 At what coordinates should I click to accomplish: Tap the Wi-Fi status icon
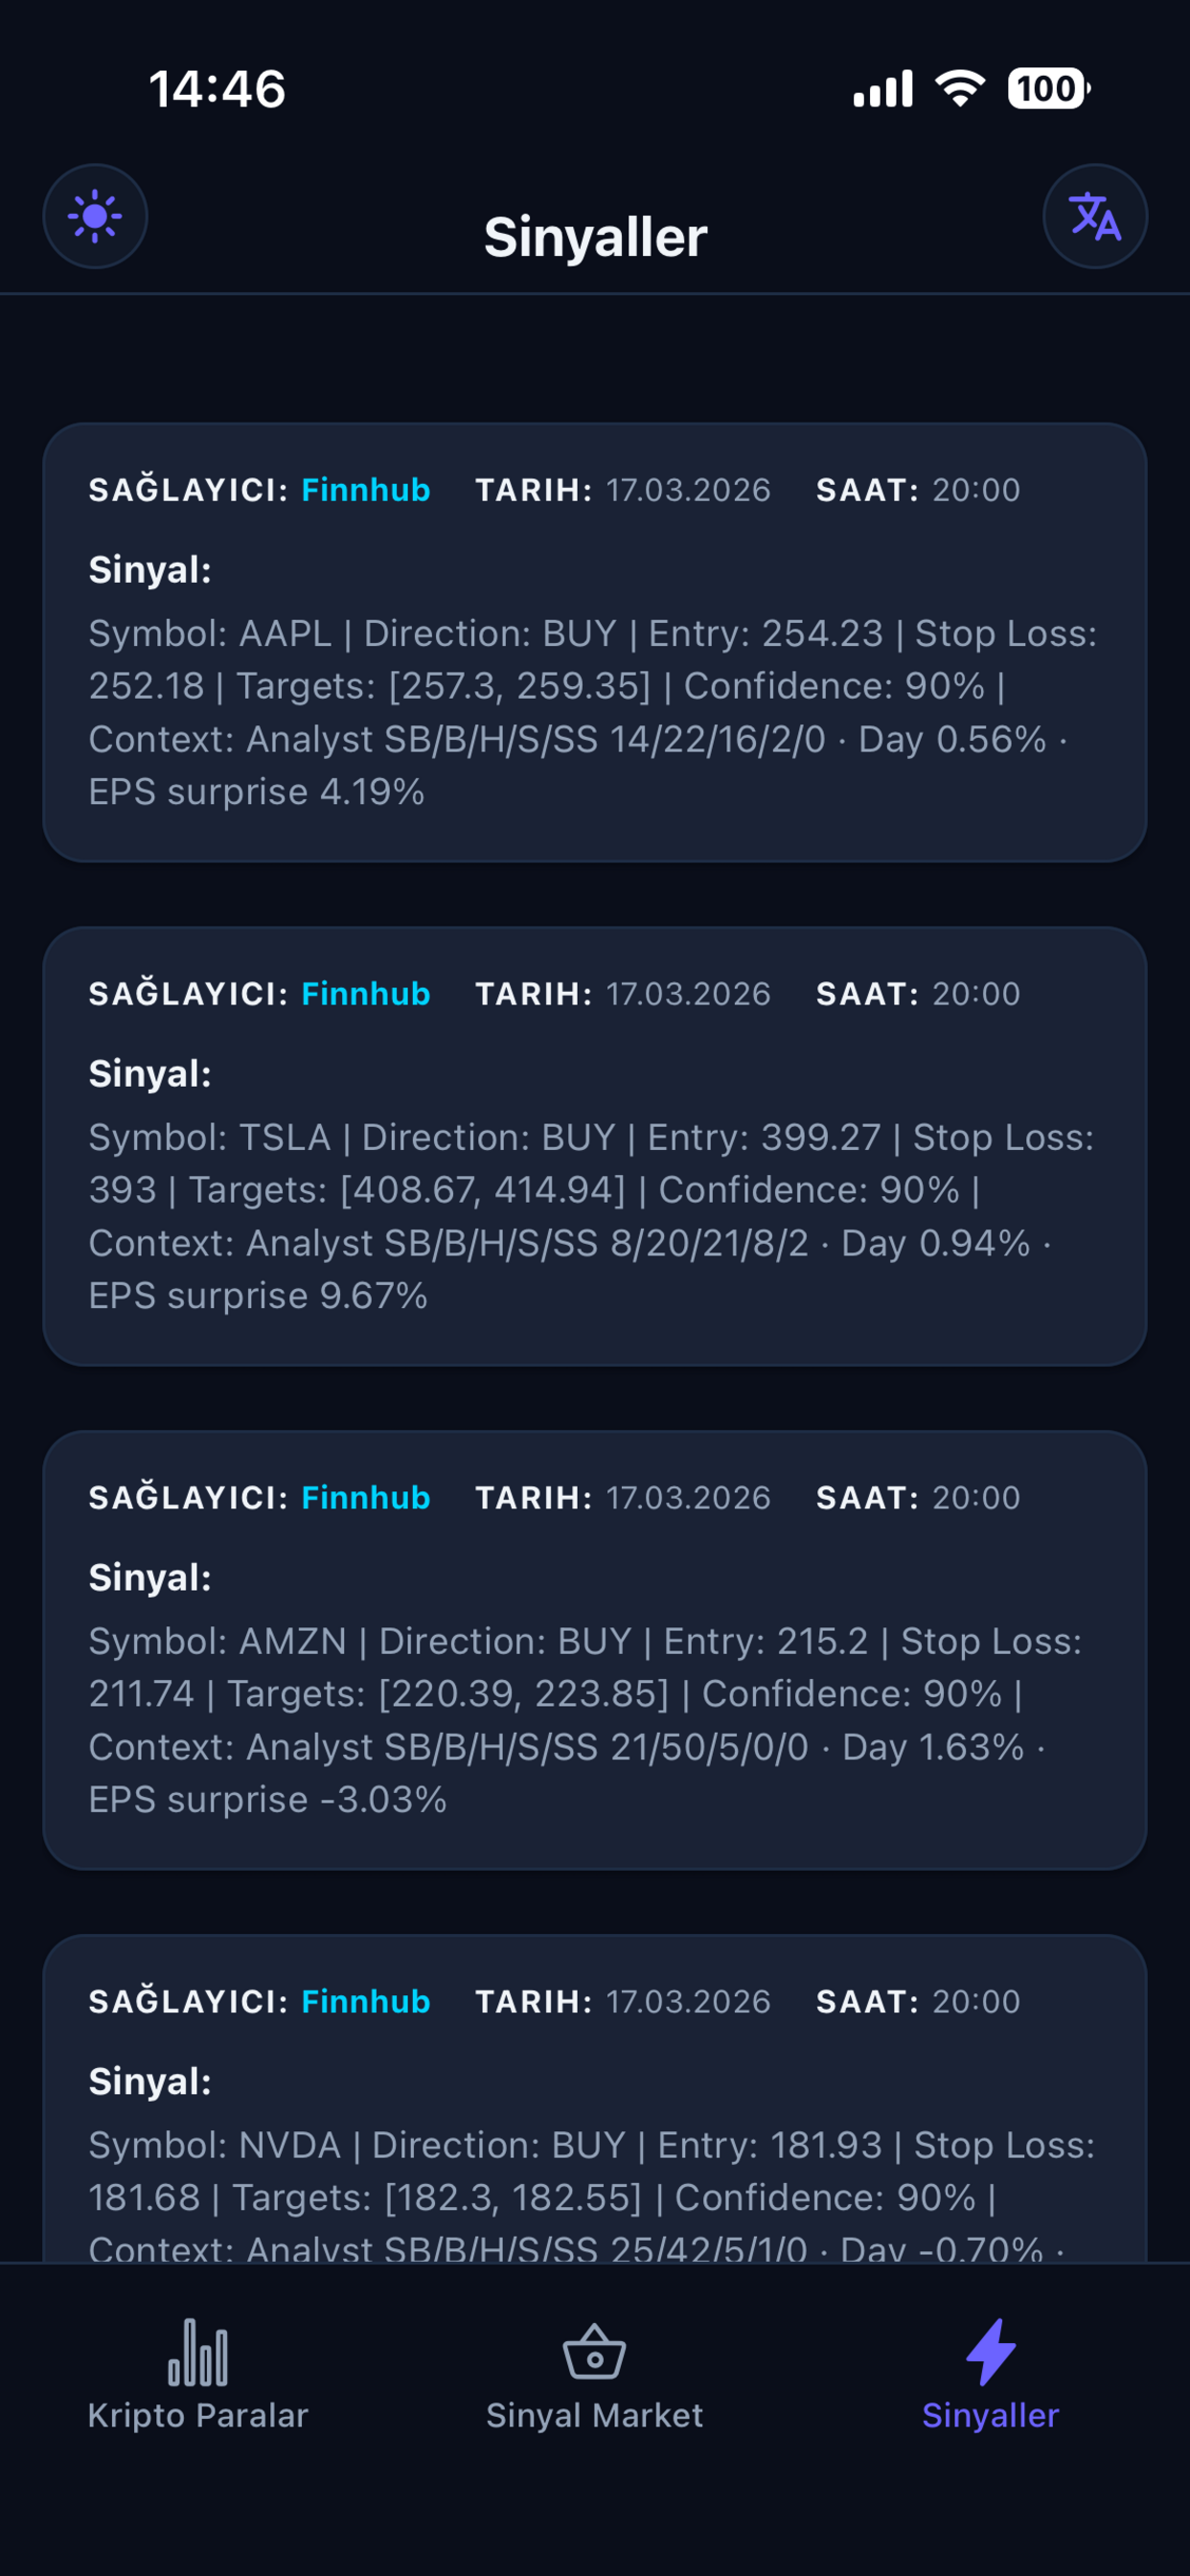tap(959, 88)
